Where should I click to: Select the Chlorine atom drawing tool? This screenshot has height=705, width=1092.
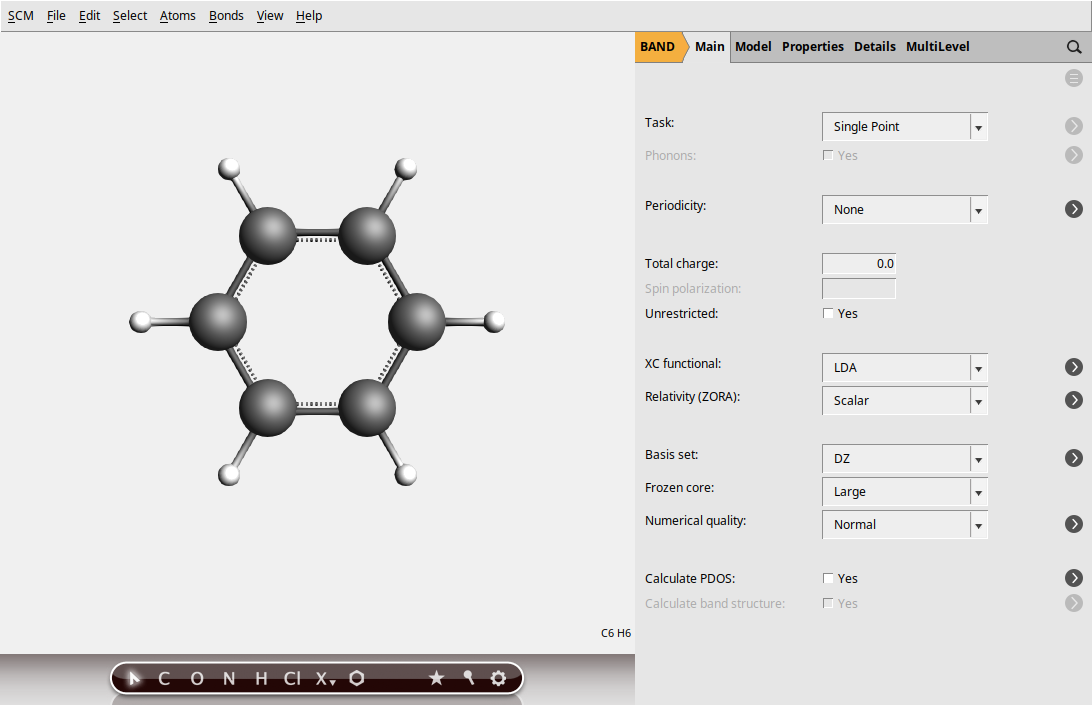[291, 678]
